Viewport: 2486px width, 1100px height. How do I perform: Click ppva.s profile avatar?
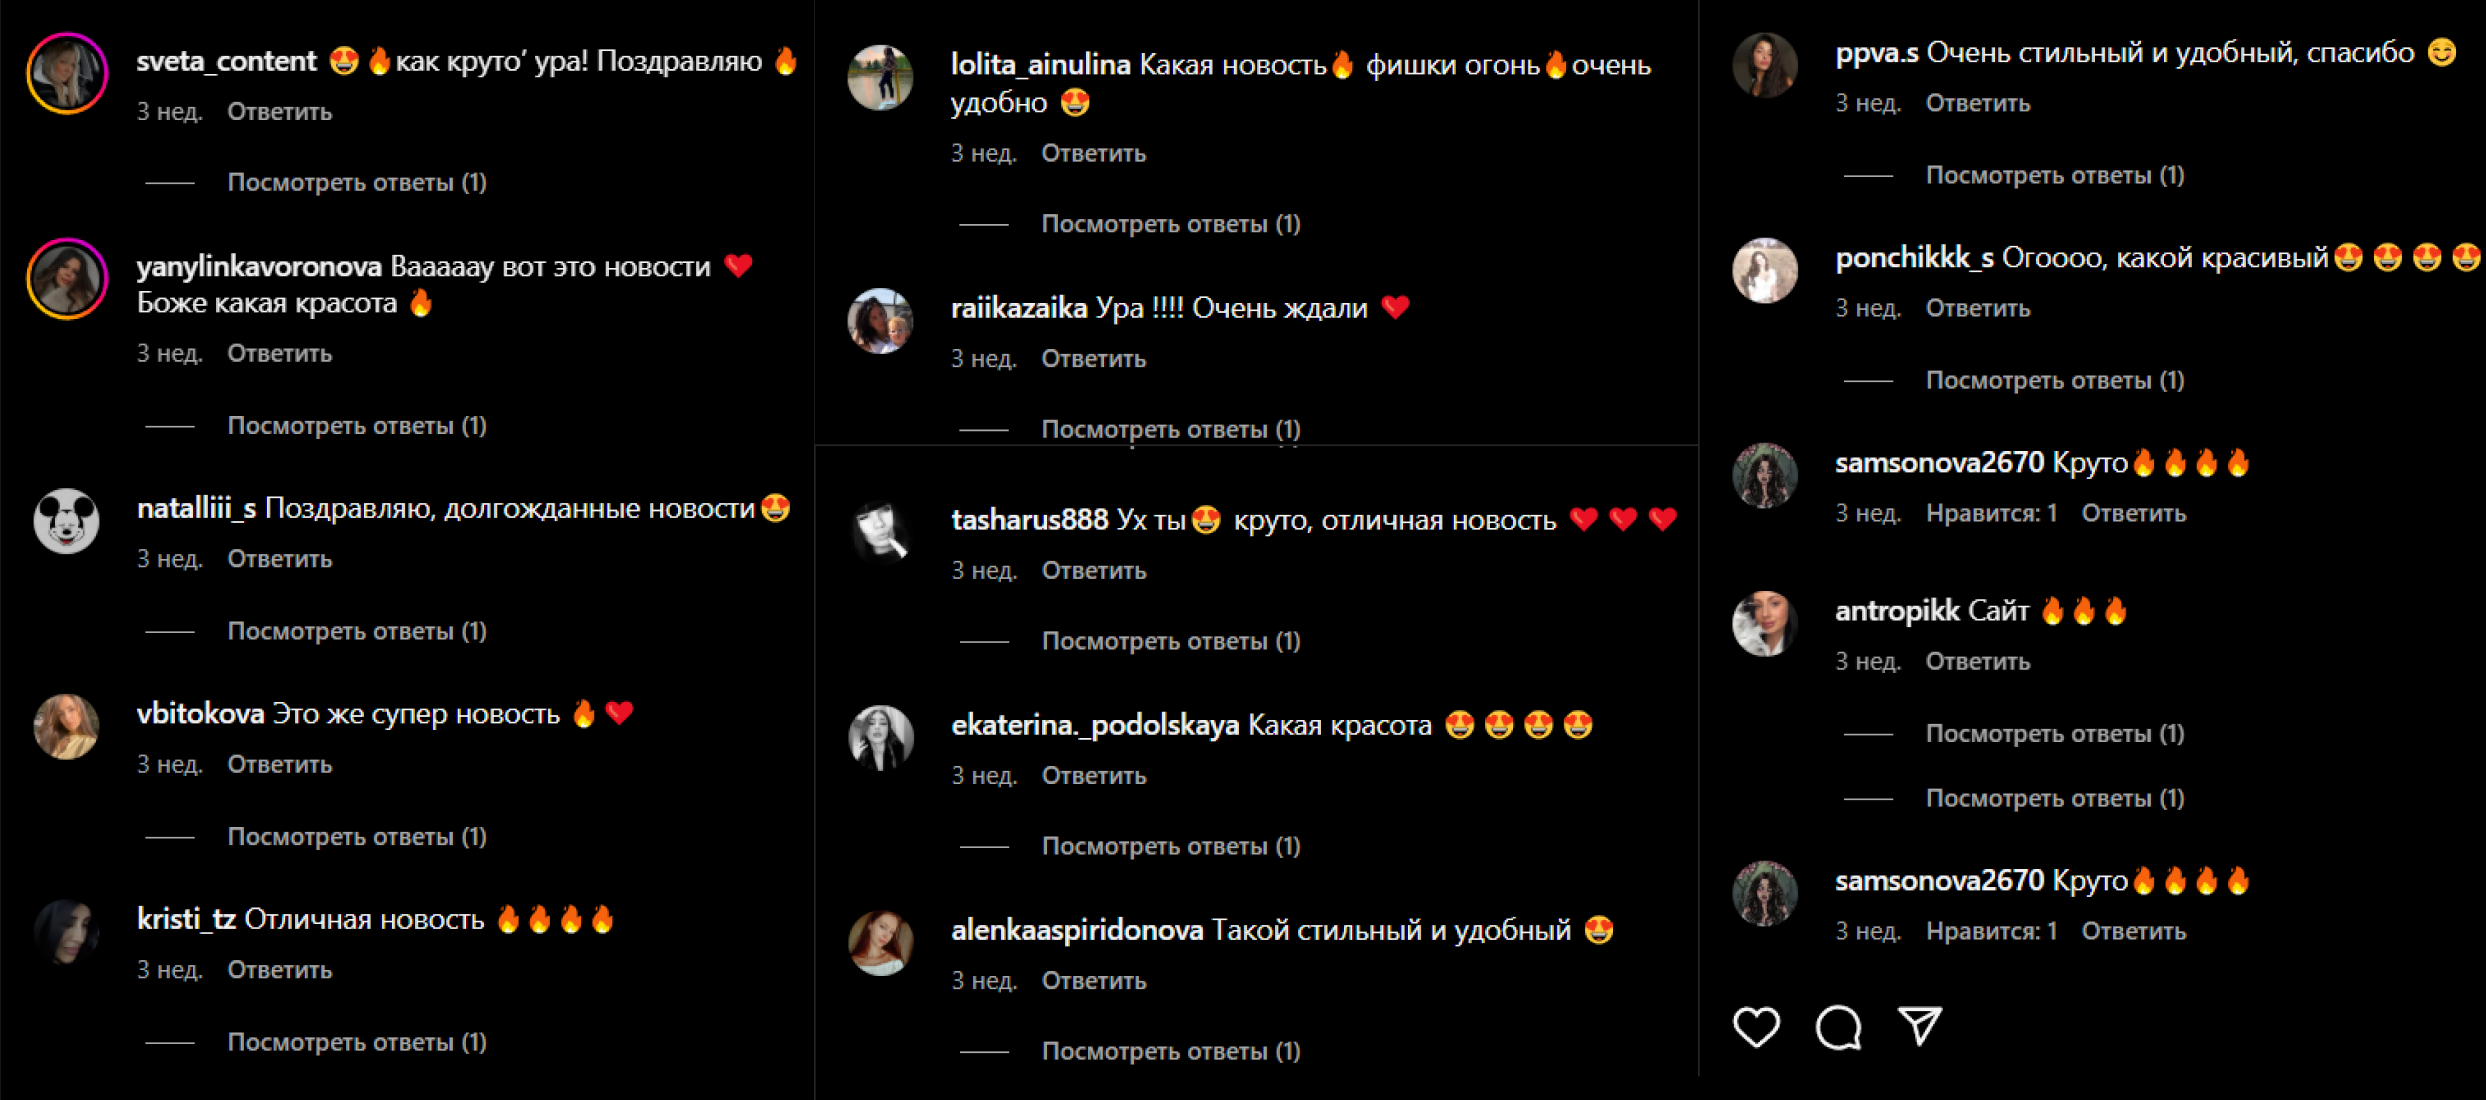tap(1765, 65)
